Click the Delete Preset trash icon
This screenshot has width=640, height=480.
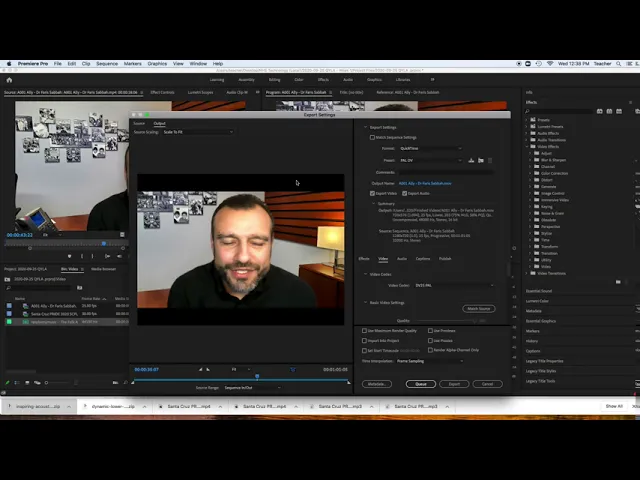pos(490,160)
